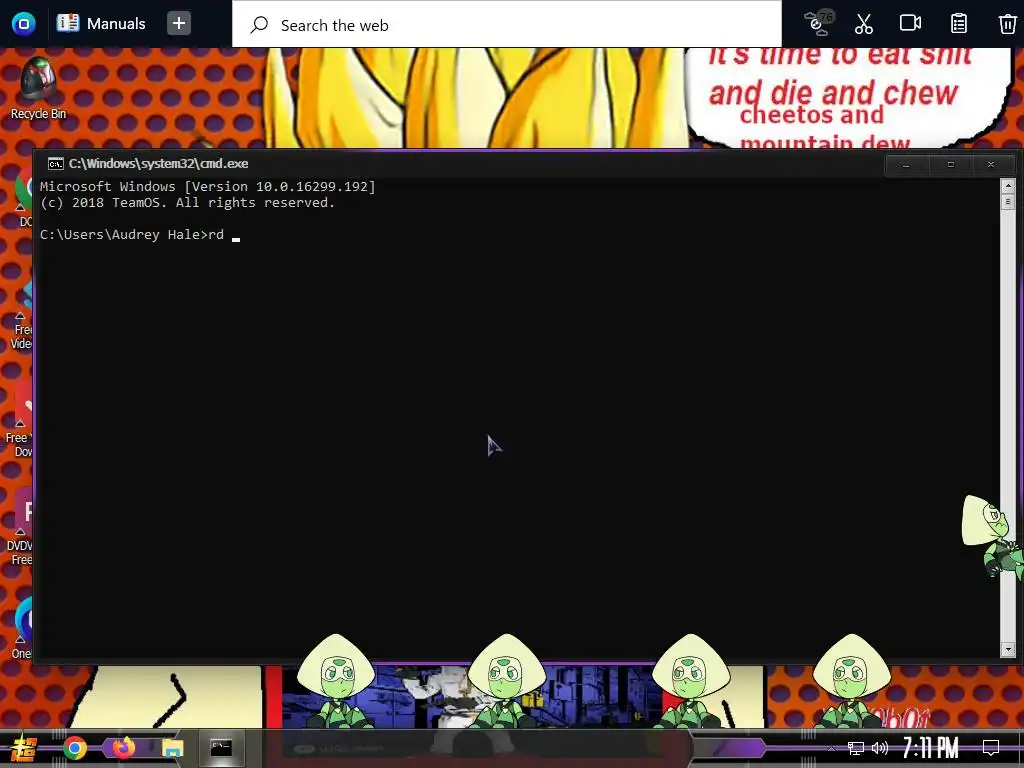Focus the Search the web field
Viewport: 1024px width, 768px height.
click(x=507, y=25)
